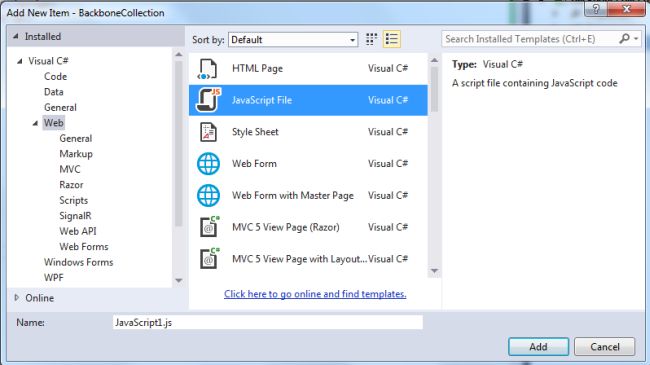Click template list scroll up arrow
The image size is (650, 365).
pos(434,61)
